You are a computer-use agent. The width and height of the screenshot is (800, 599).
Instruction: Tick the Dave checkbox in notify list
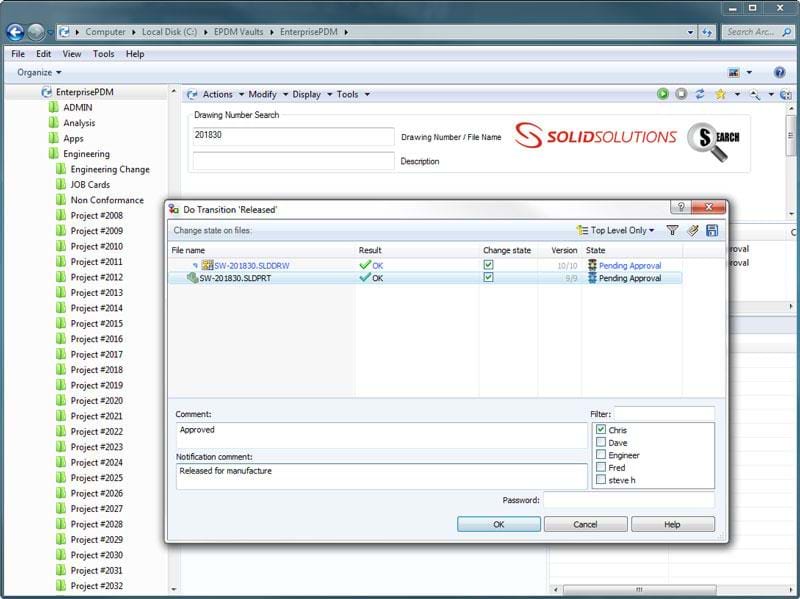click(601, 442)
